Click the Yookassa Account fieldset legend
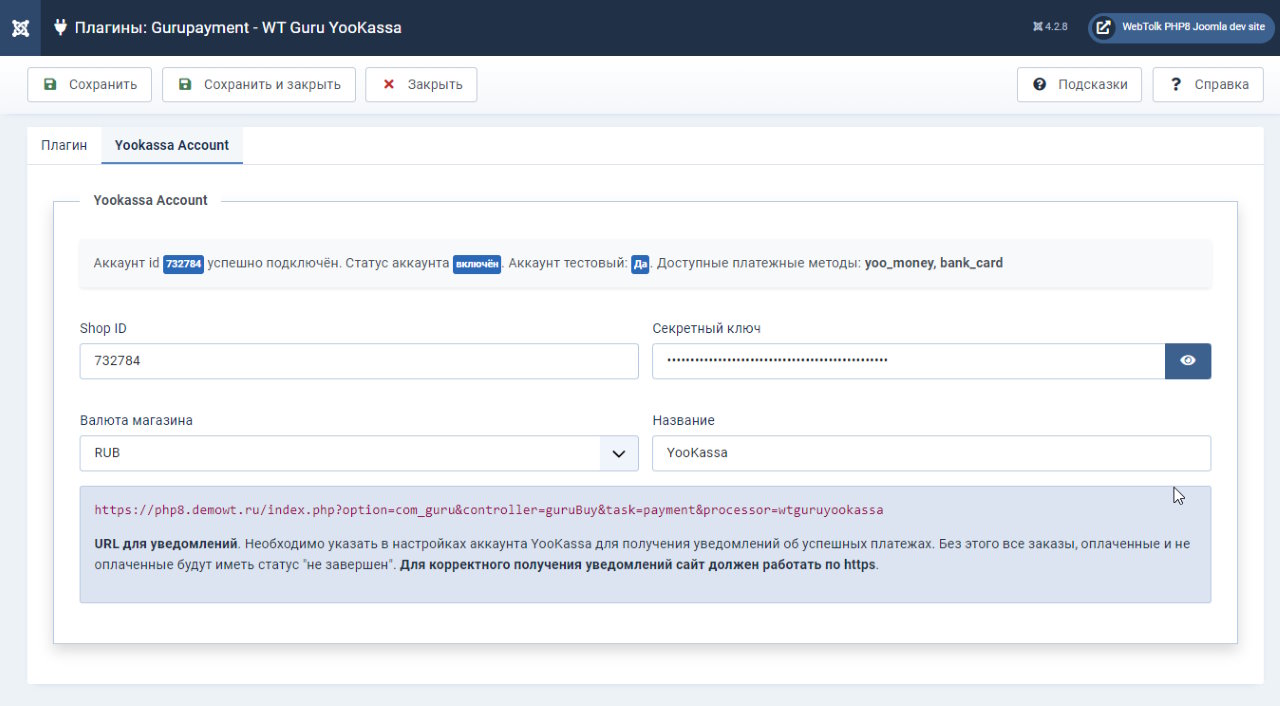This screenshot has width=1280, height=706. (x=151, y=200)
